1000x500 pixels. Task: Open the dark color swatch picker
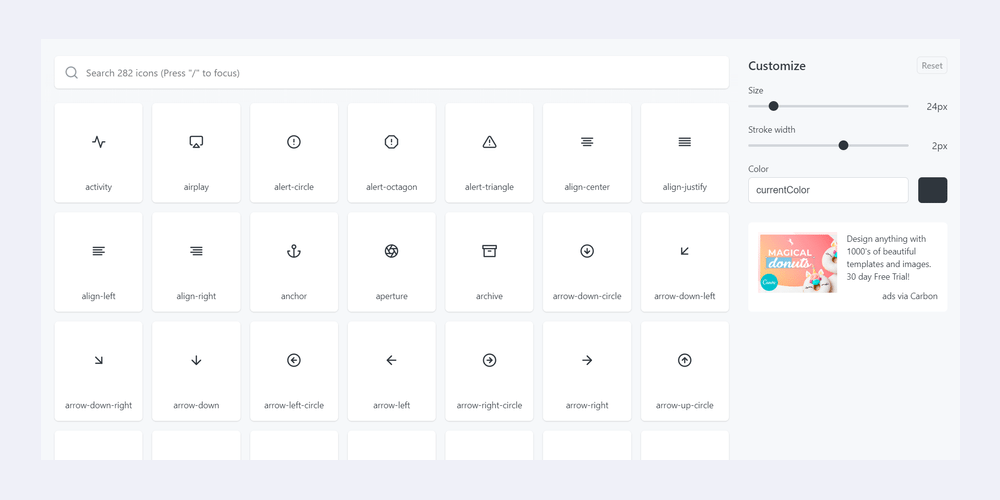932,190
